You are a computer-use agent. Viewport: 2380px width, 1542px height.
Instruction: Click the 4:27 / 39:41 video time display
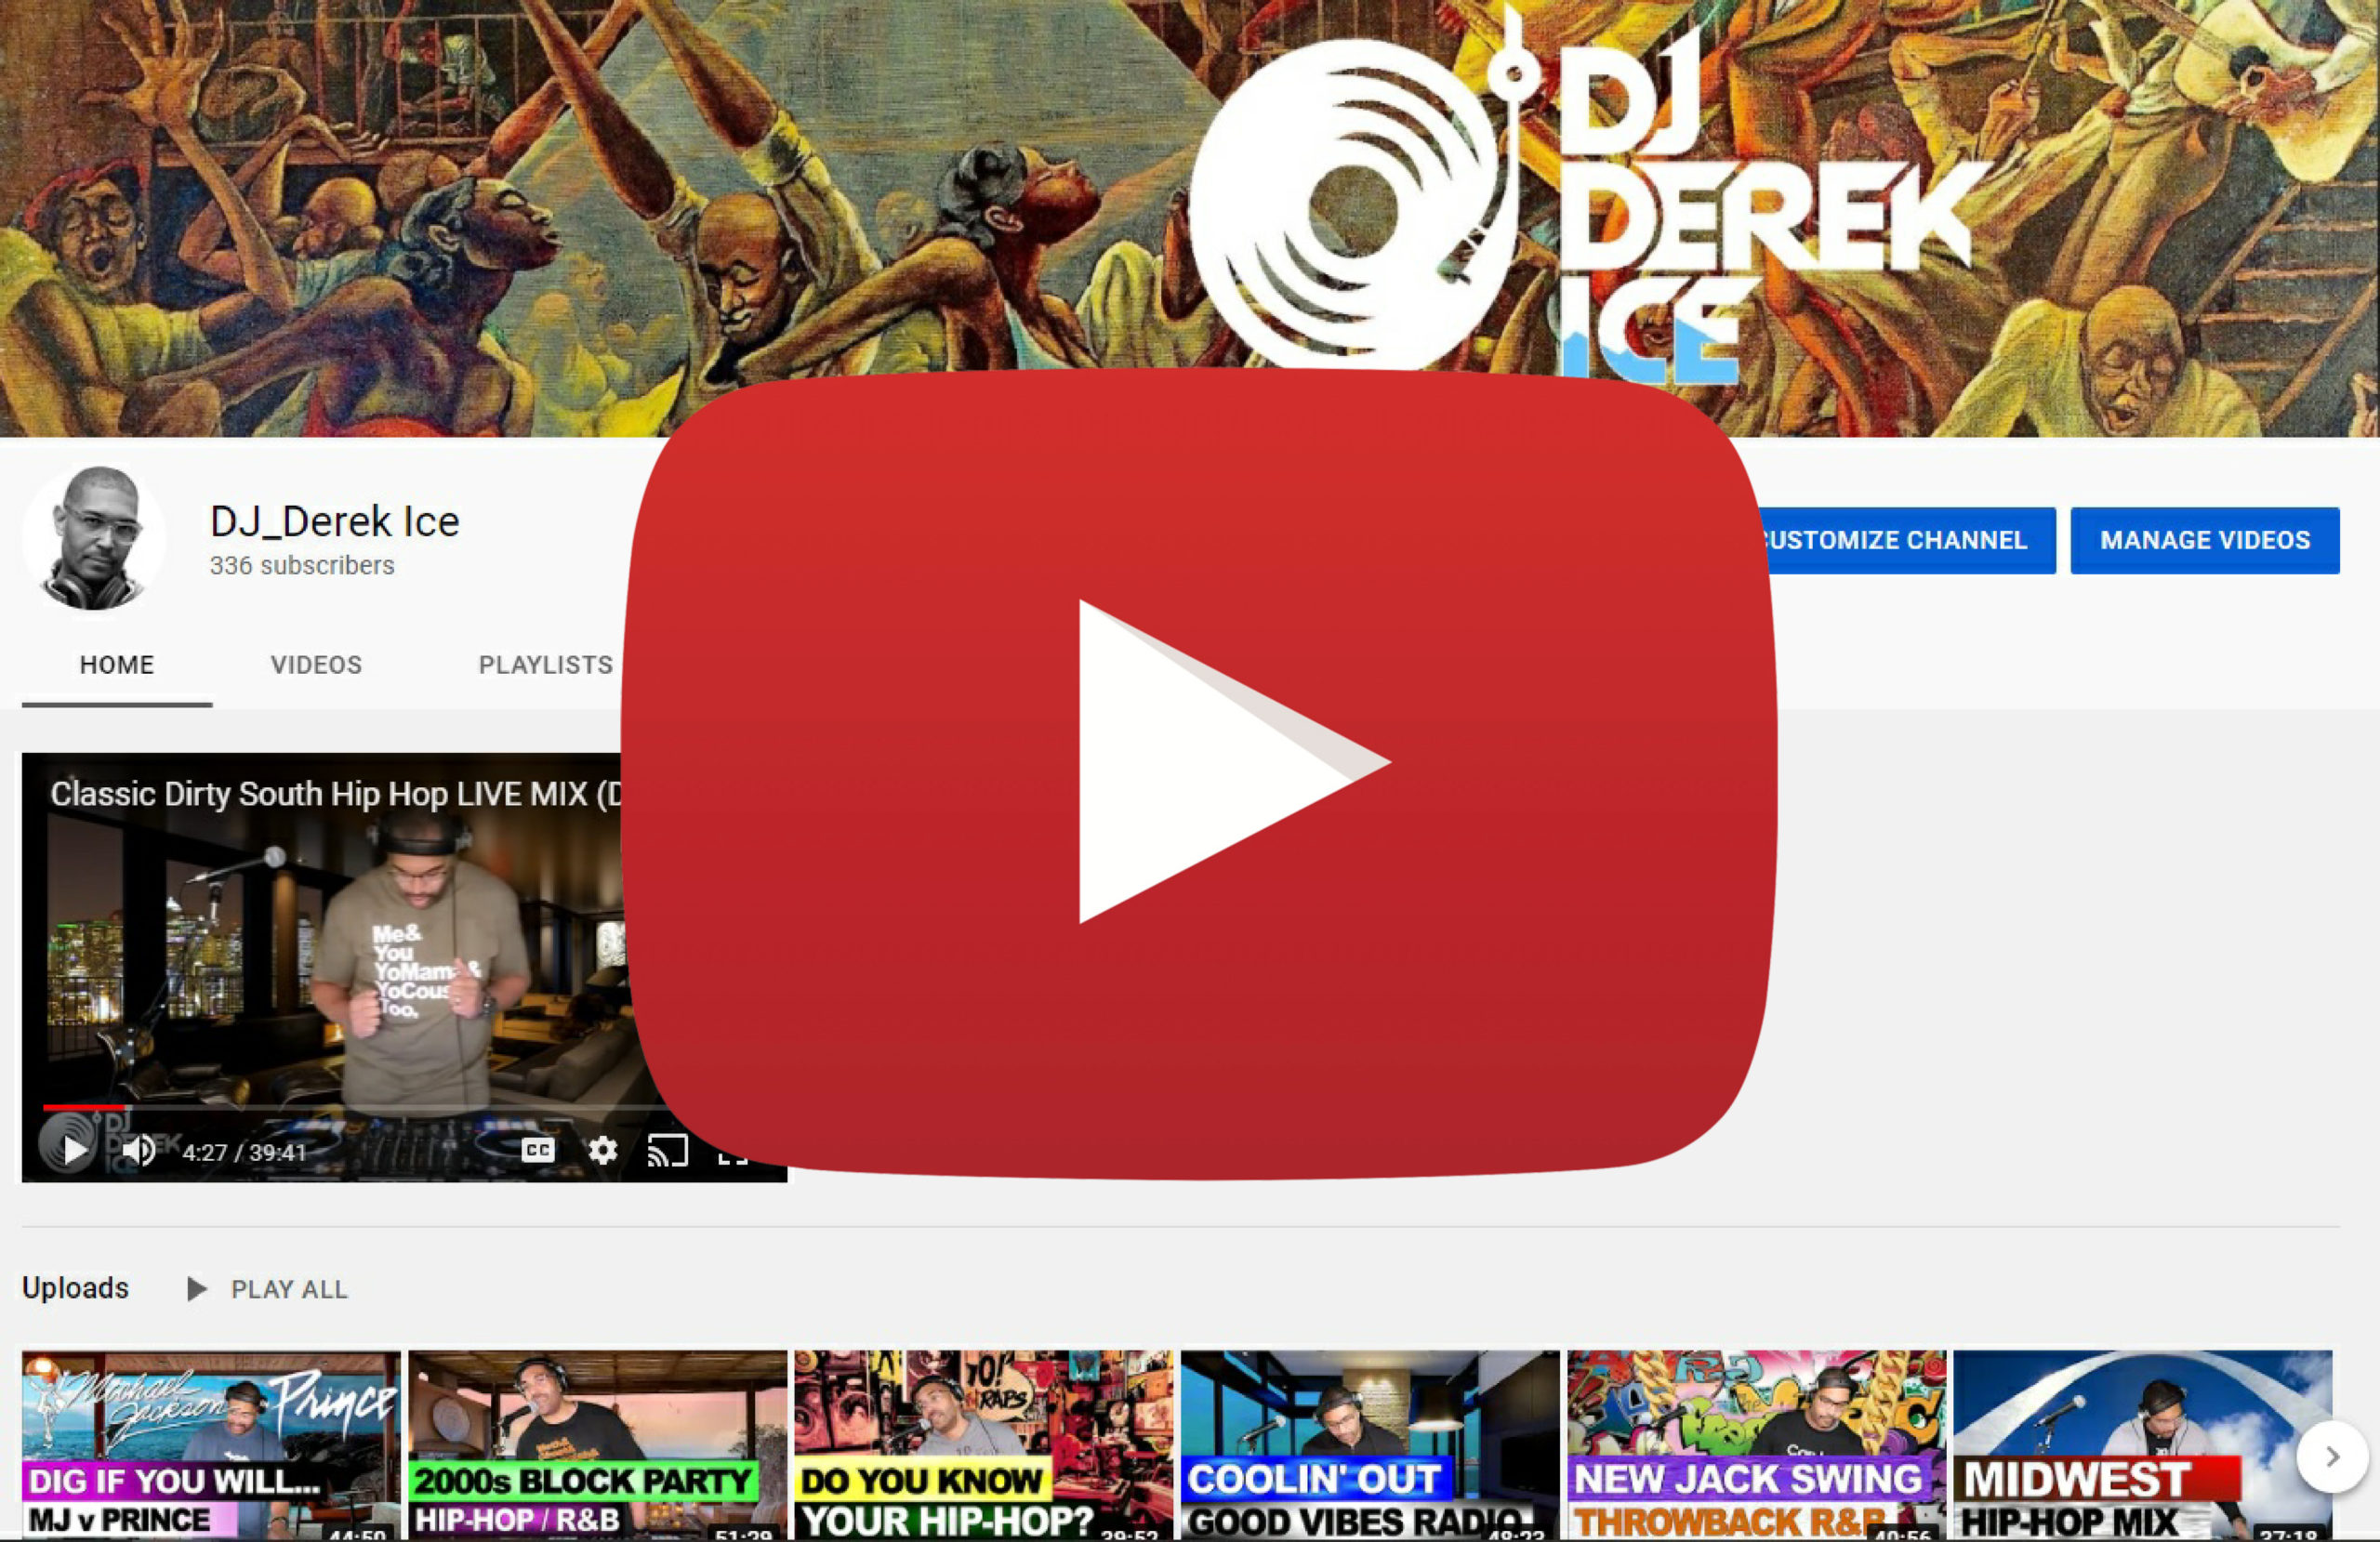[x=244, y=1152]
